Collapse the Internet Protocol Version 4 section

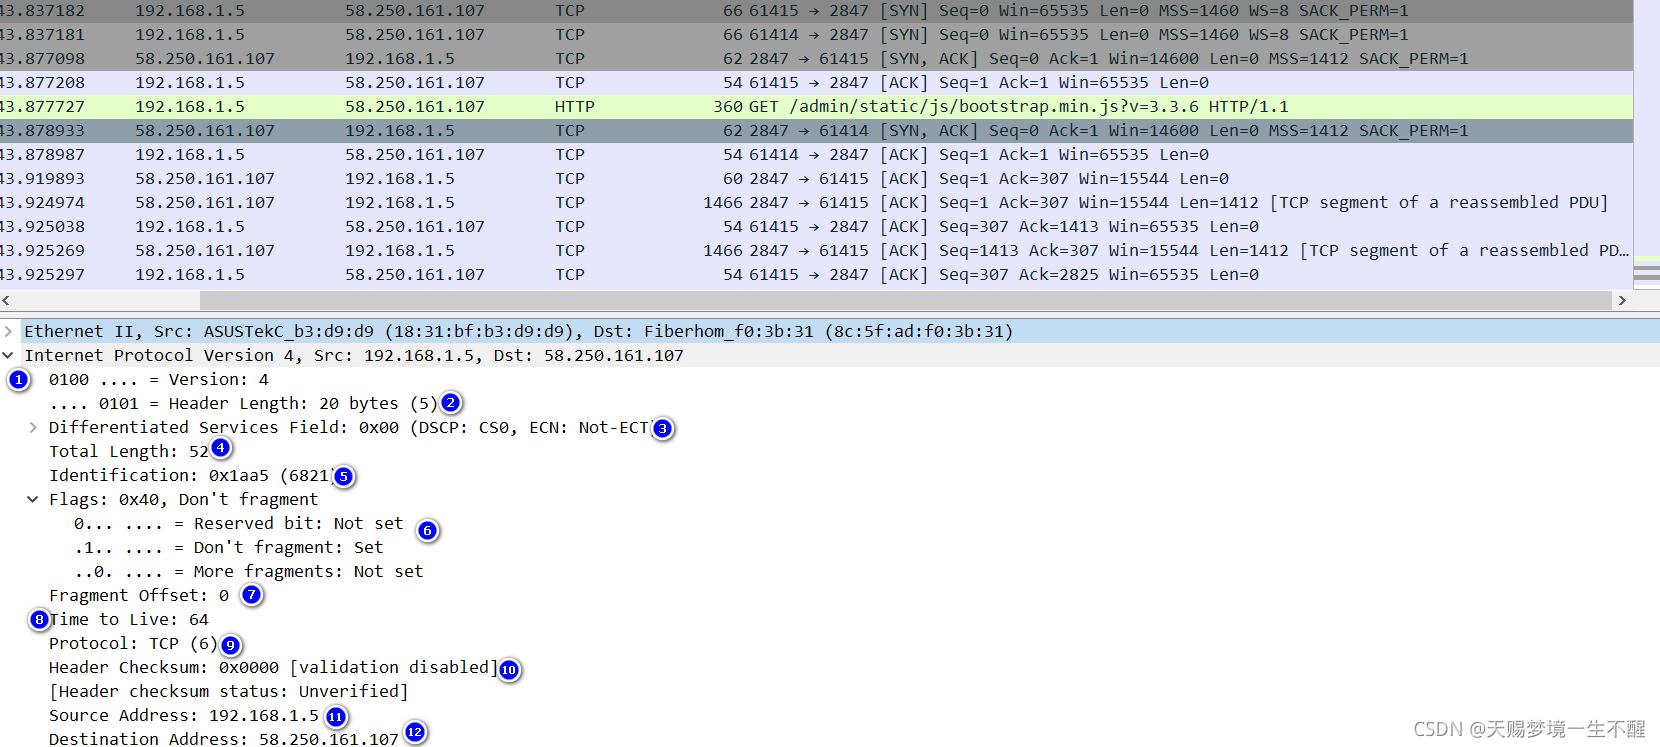[x=8, y=355]
